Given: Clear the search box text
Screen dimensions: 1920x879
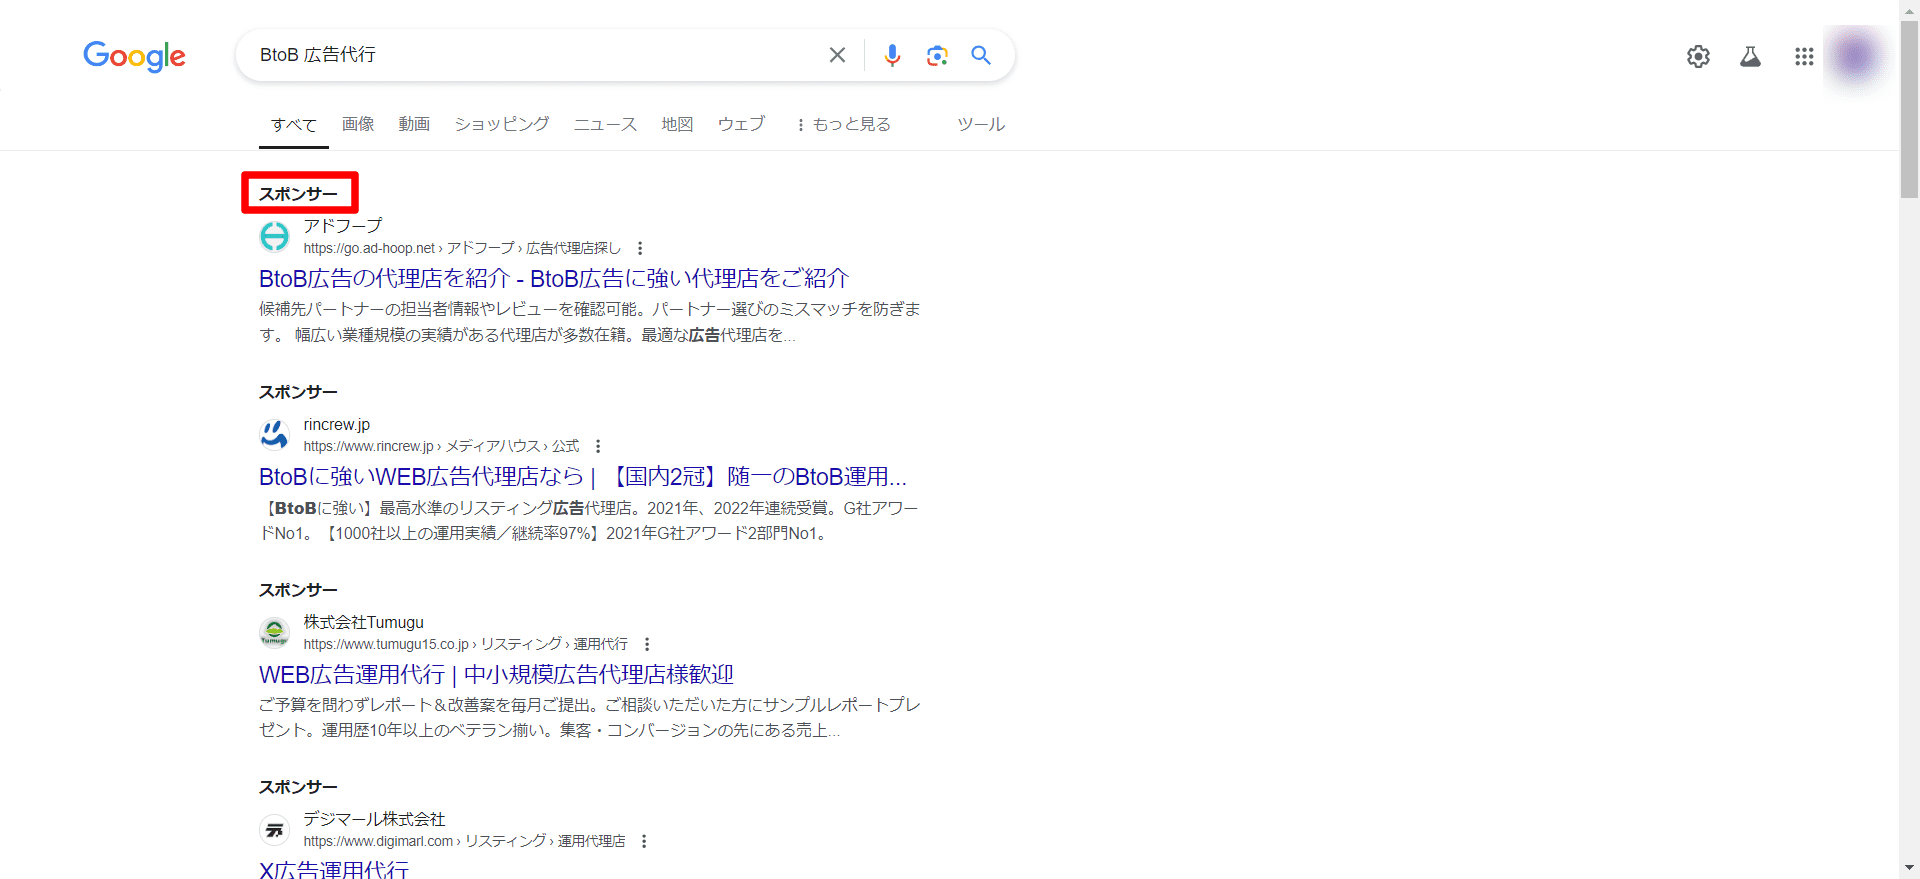Looking at the screenshot, I should [x=837, y=55].
